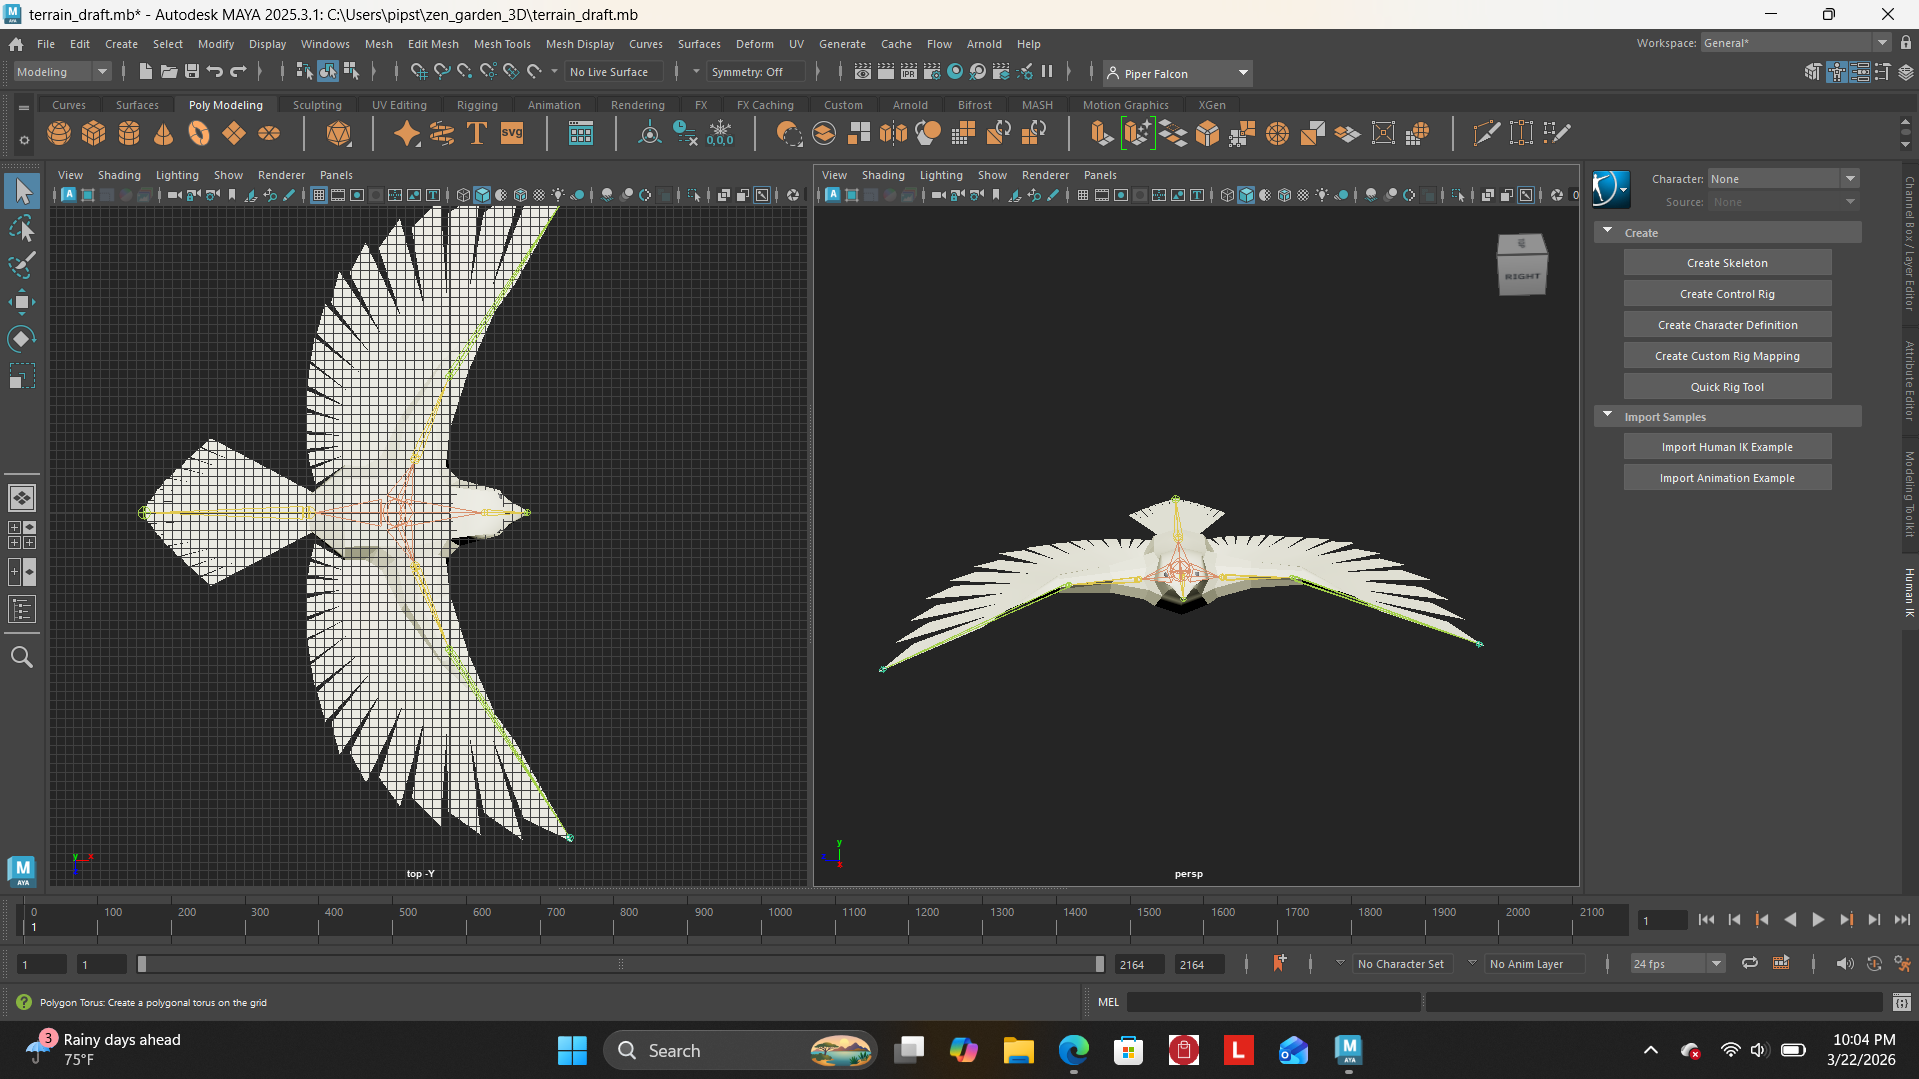
Task: Click the Undo arrow icon
Action: point(215,72)
